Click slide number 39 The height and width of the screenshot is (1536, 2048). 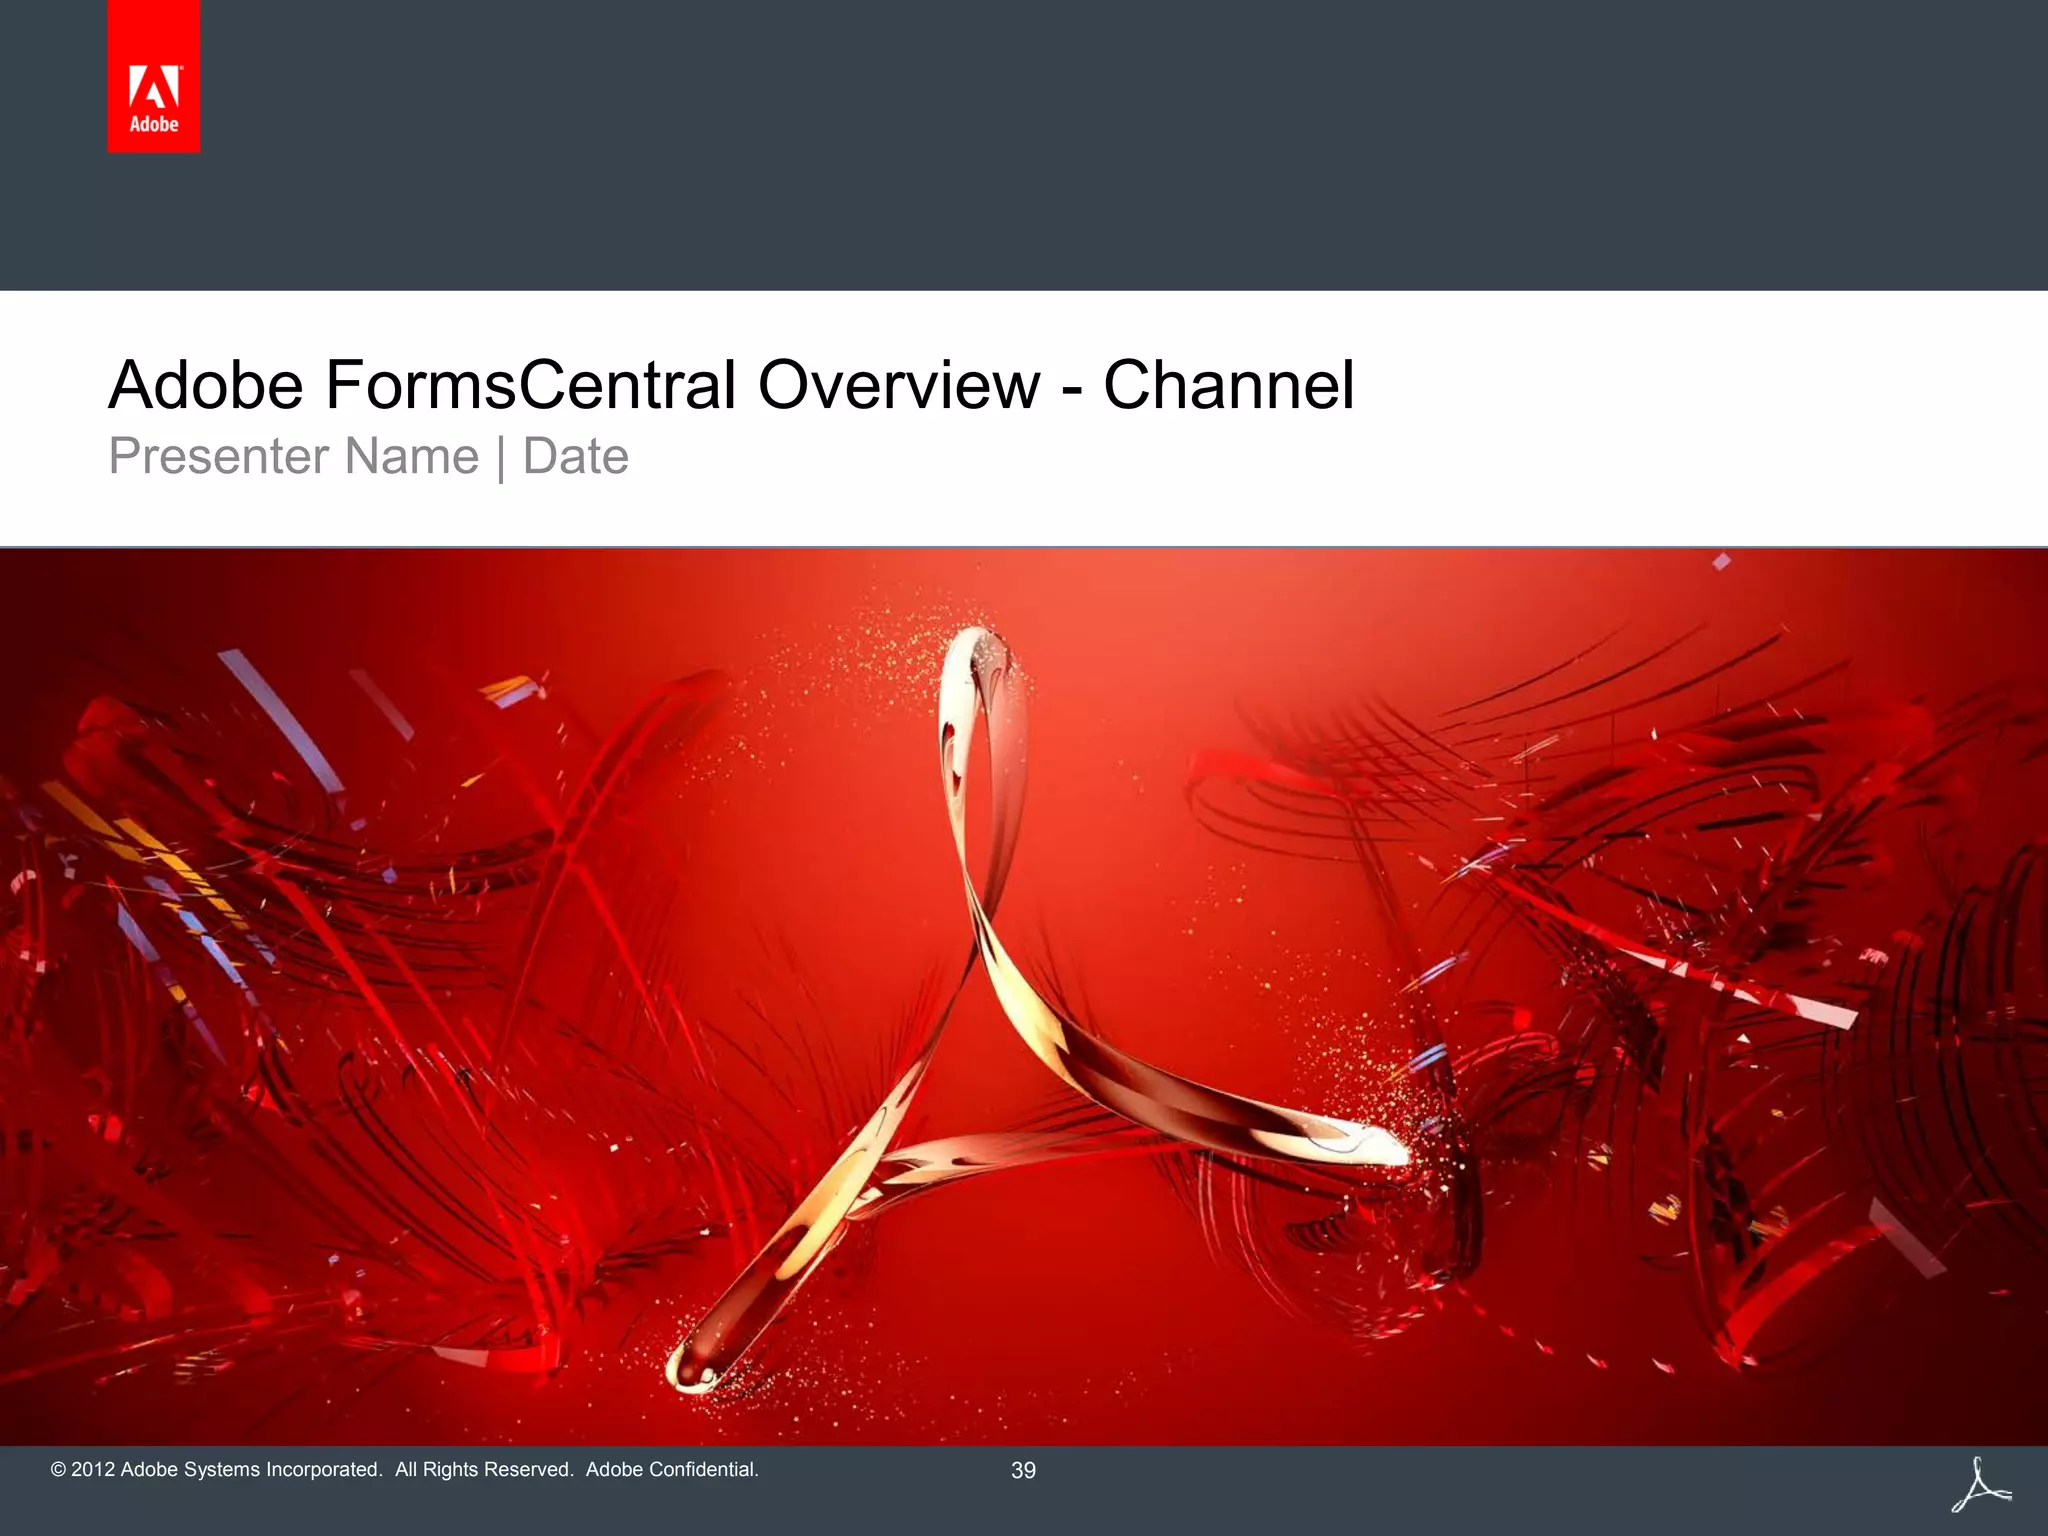coord(1023,1470)
